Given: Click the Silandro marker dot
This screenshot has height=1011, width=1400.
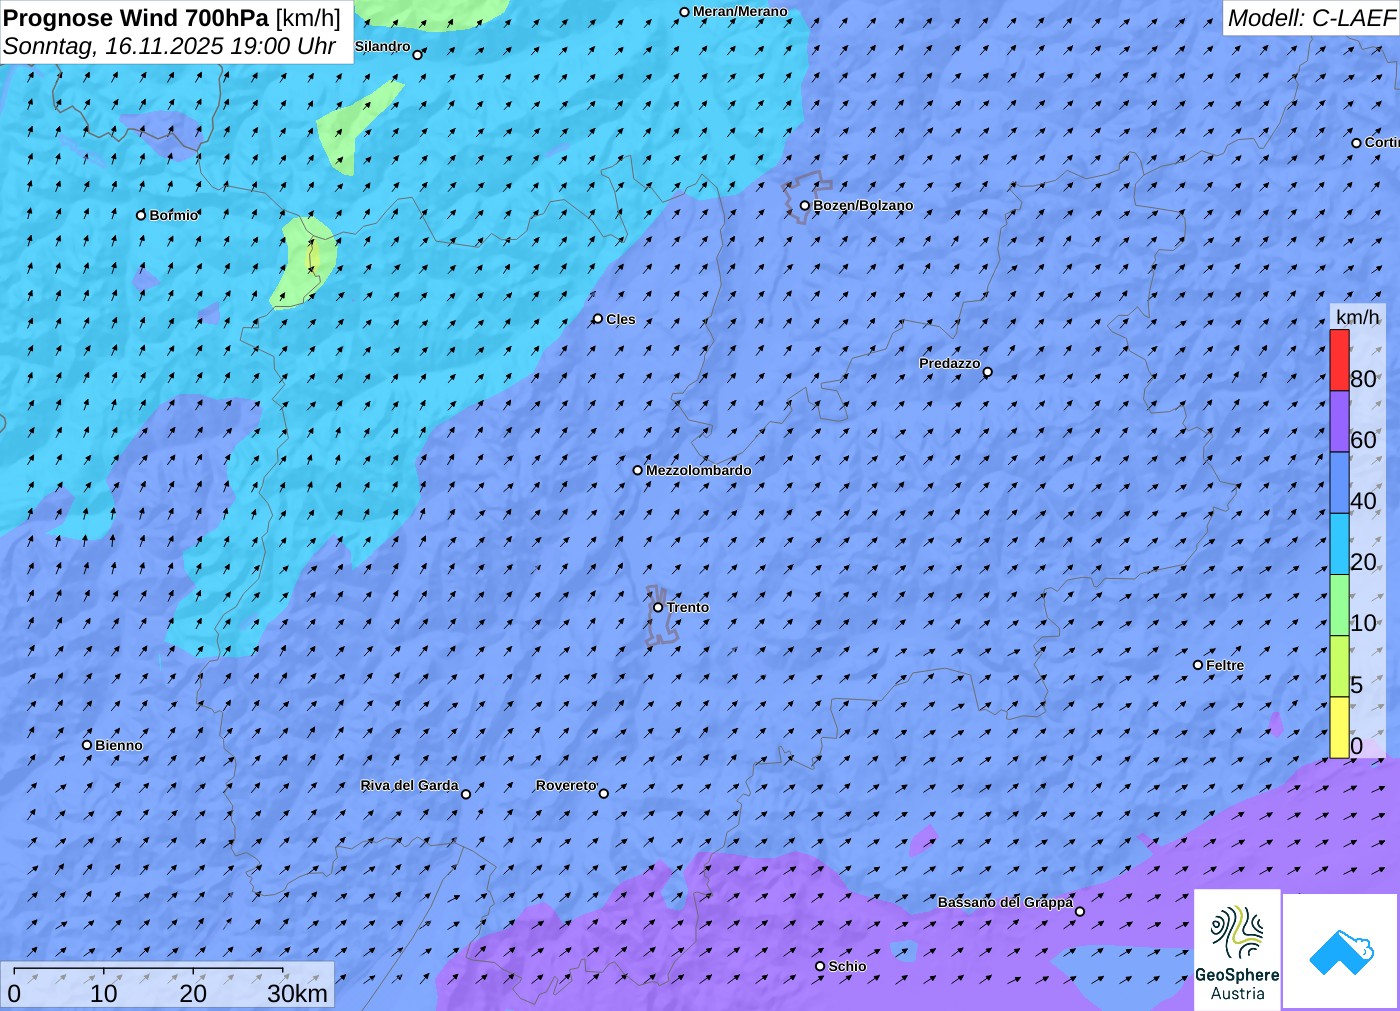Looking at the screenshot, I should 418,55.
